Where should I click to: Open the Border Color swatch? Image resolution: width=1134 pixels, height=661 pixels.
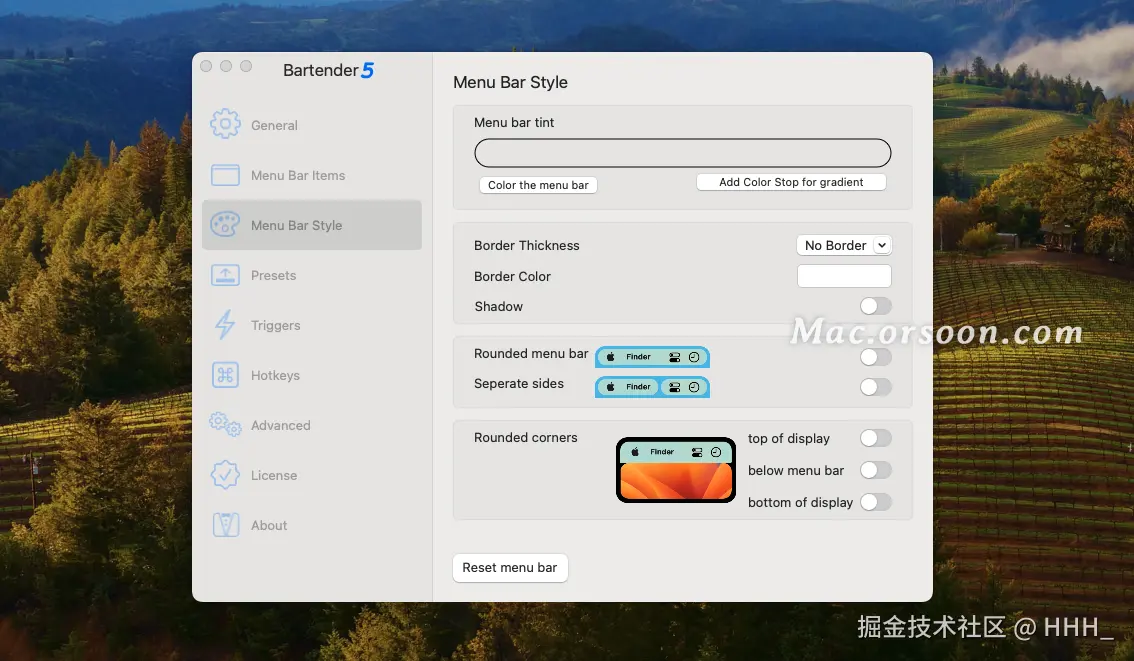click(844, 276)
